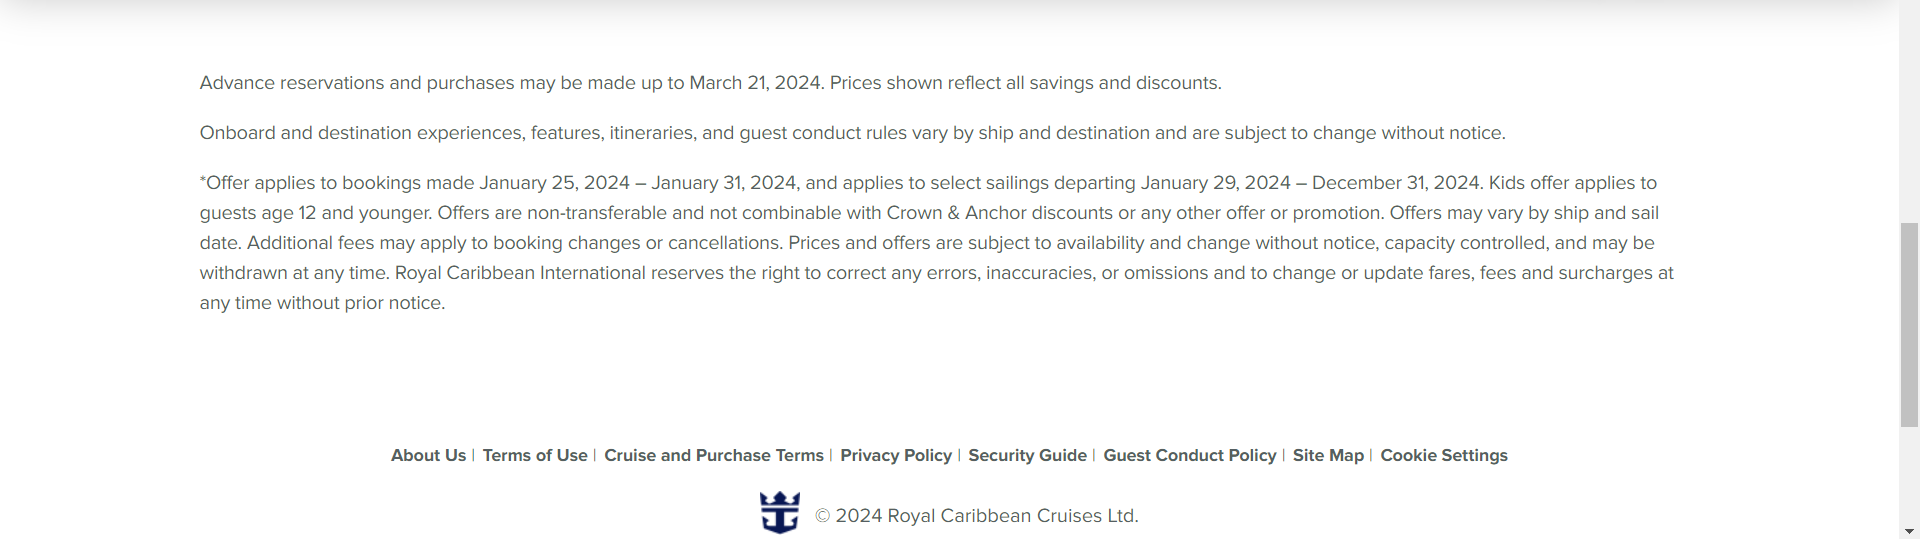Screen dimensions: 1920x539
Task: Click scrollbar track above the thumb
Action: click(1909, 110)
